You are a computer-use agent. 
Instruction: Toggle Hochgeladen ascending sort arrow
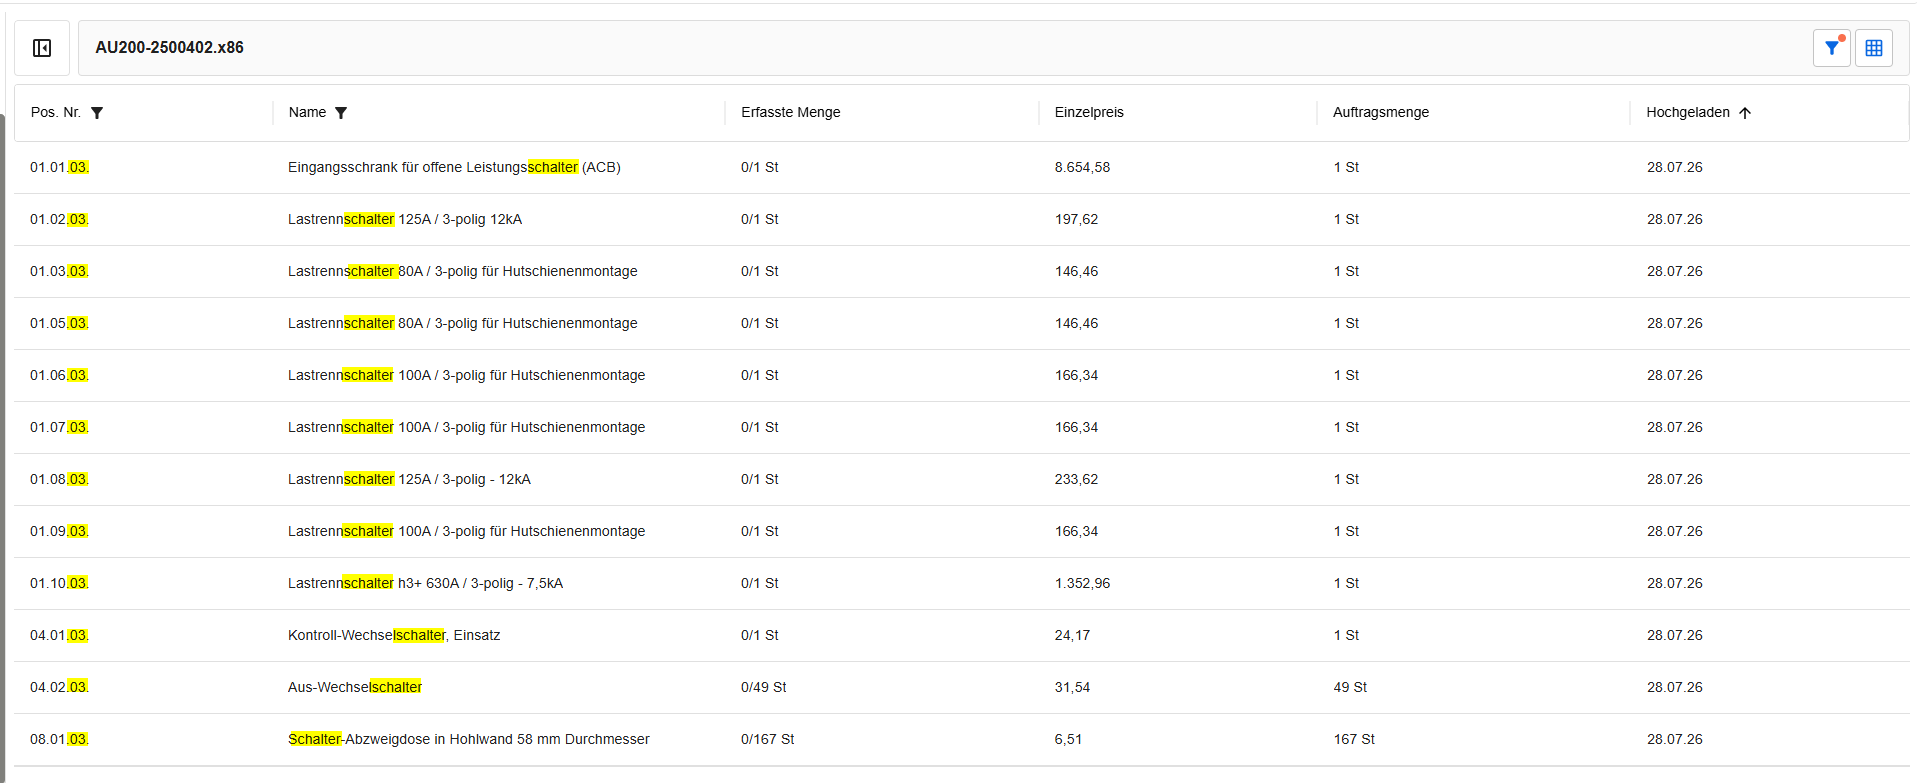click(1745, 113)
